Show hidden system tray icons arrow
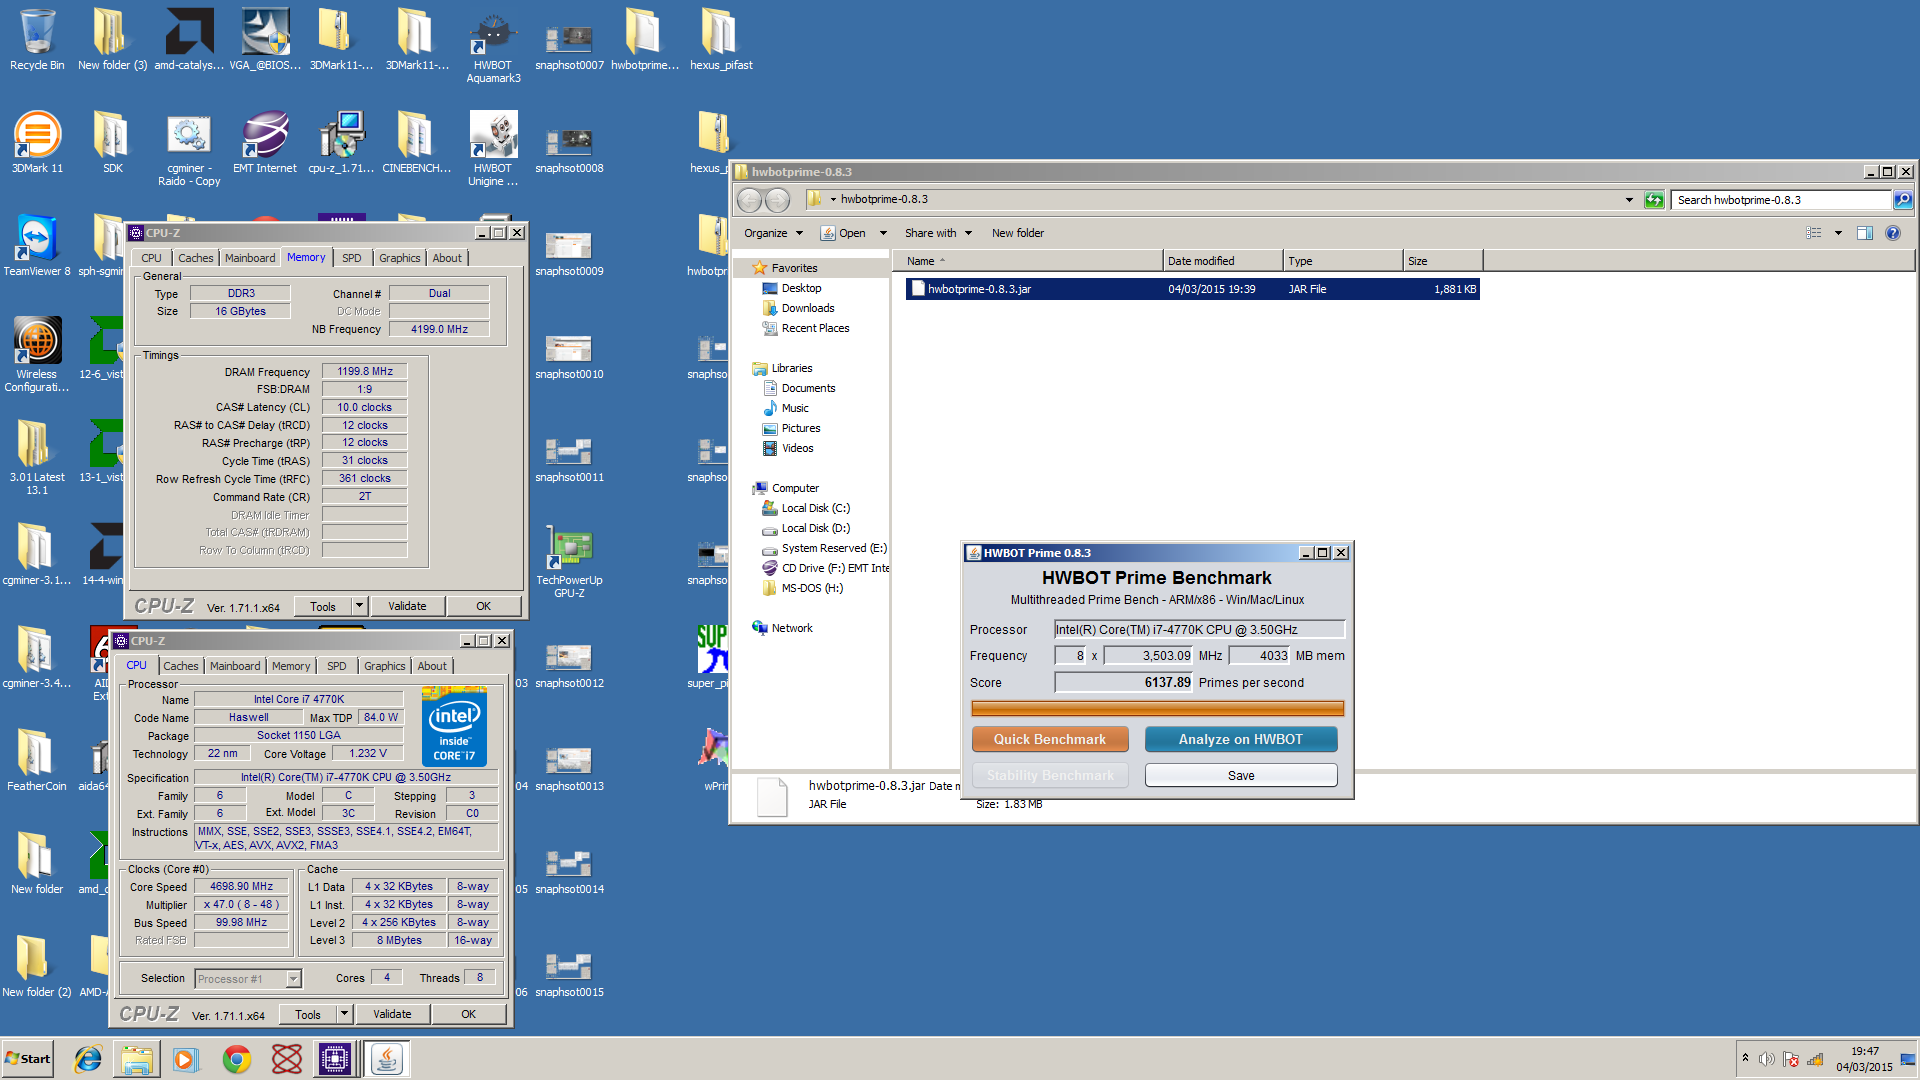The height and width of the screenshot is (1080, 1920). (1745, 1058)
